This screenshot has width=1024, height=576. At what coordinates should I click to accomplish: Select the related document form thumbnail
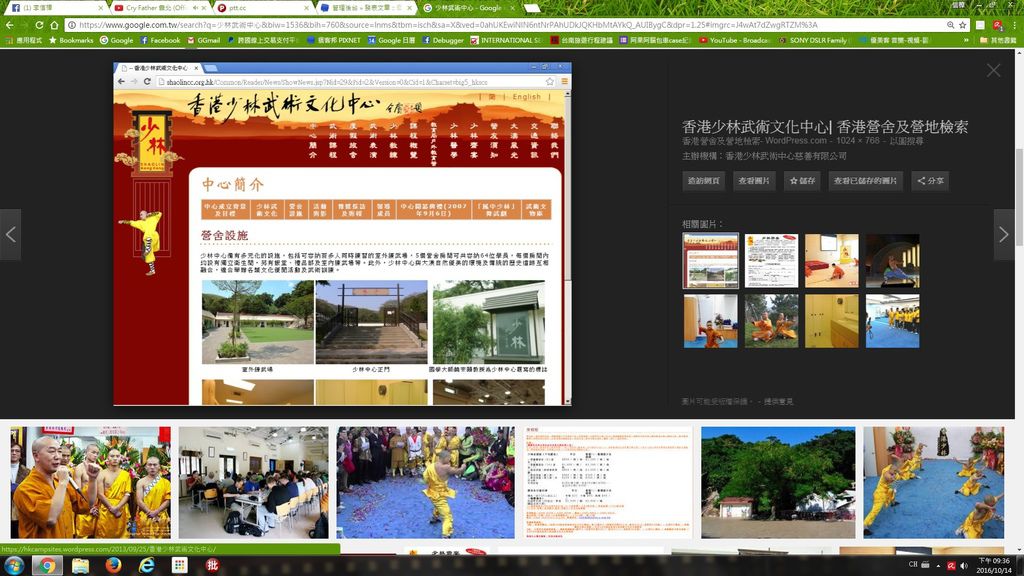[x=771, y=261]
